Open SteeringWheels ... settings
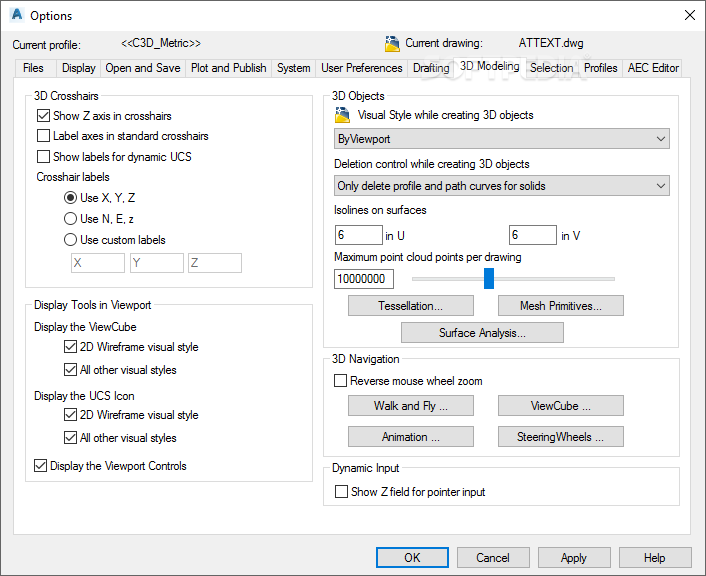Image resolution: width=706 pixels, height=576 pixels. pos(561,437)
